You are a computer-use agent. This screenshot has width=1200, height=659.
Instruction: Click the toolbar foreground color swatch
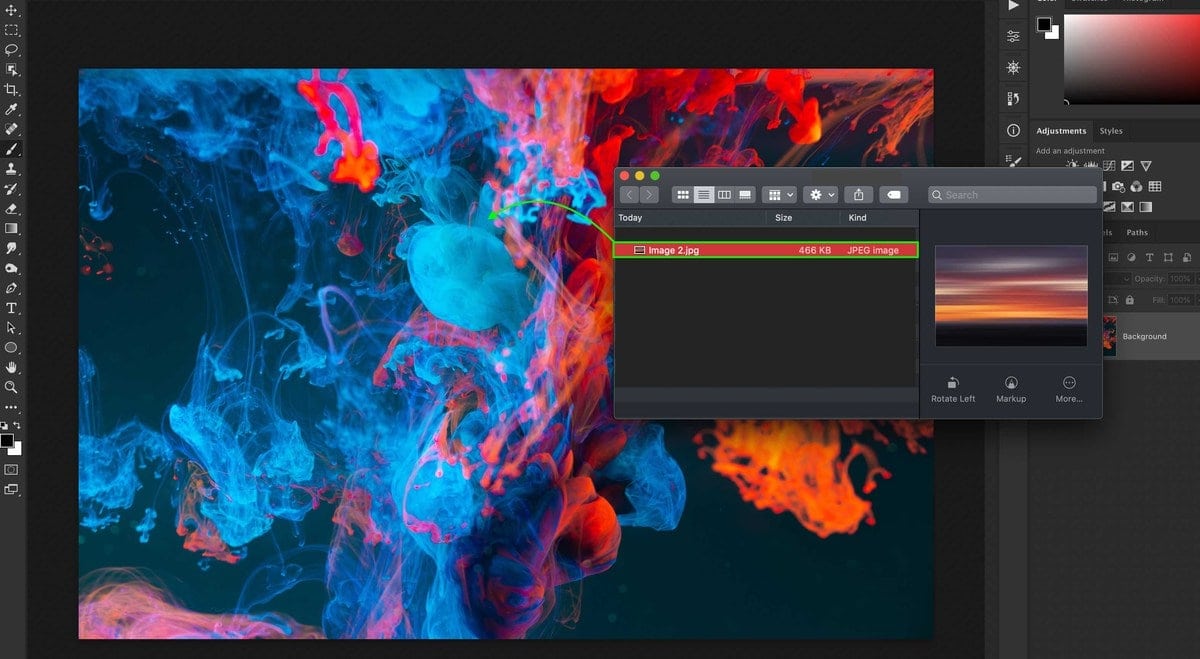7,440
